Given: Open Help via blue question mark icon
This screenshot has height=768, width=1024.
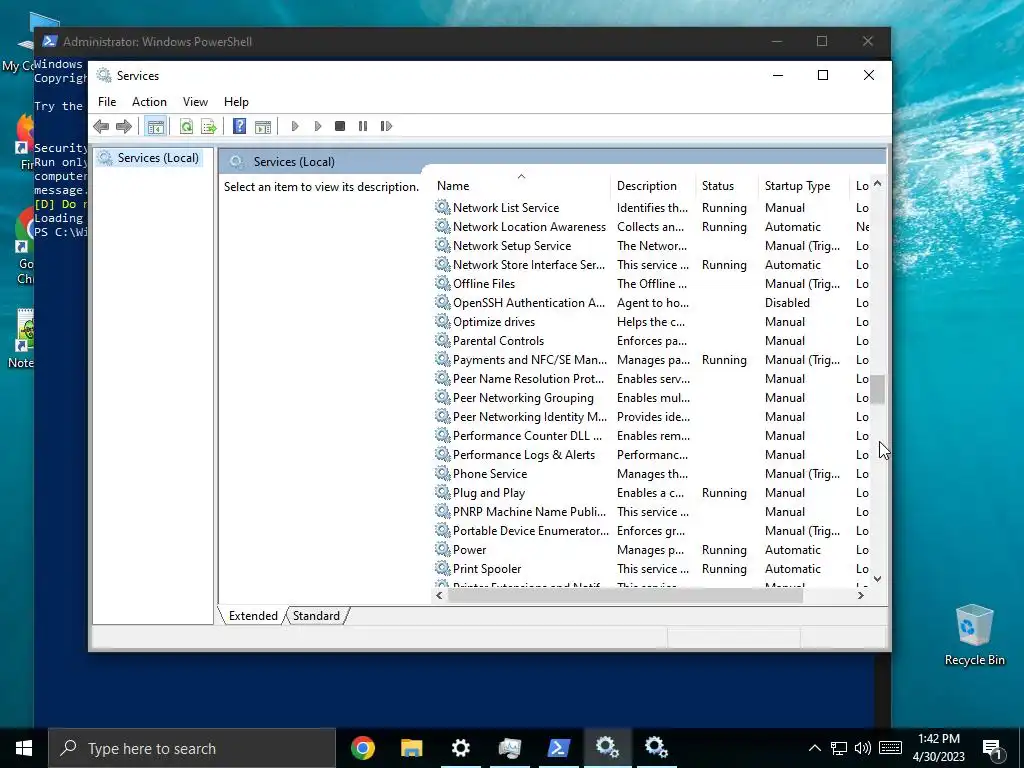Looking at the screenshot, I should 240,126.
